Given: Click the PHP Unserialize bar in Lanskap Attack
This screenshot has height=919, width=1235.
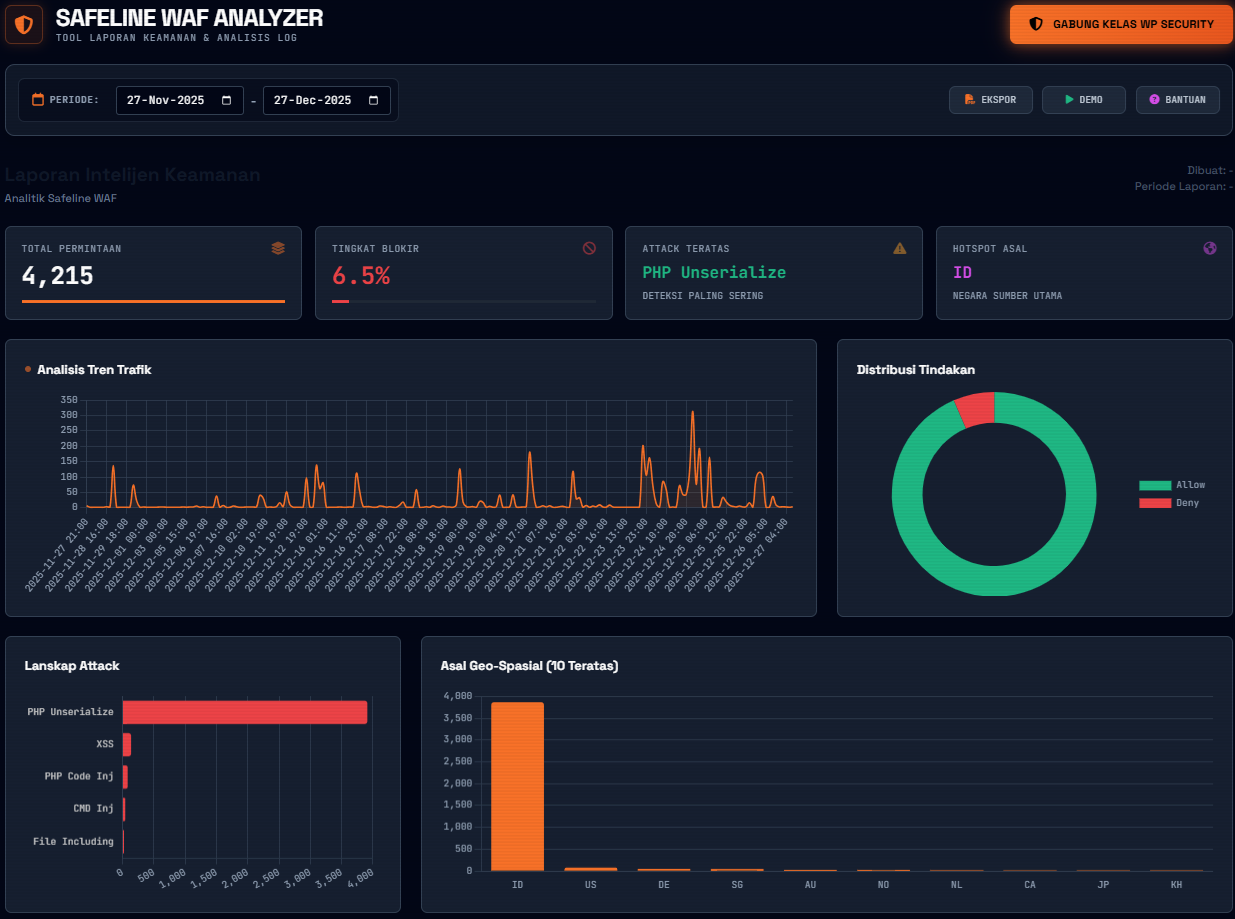Looking at the screenshot, I should pos(245,712).
